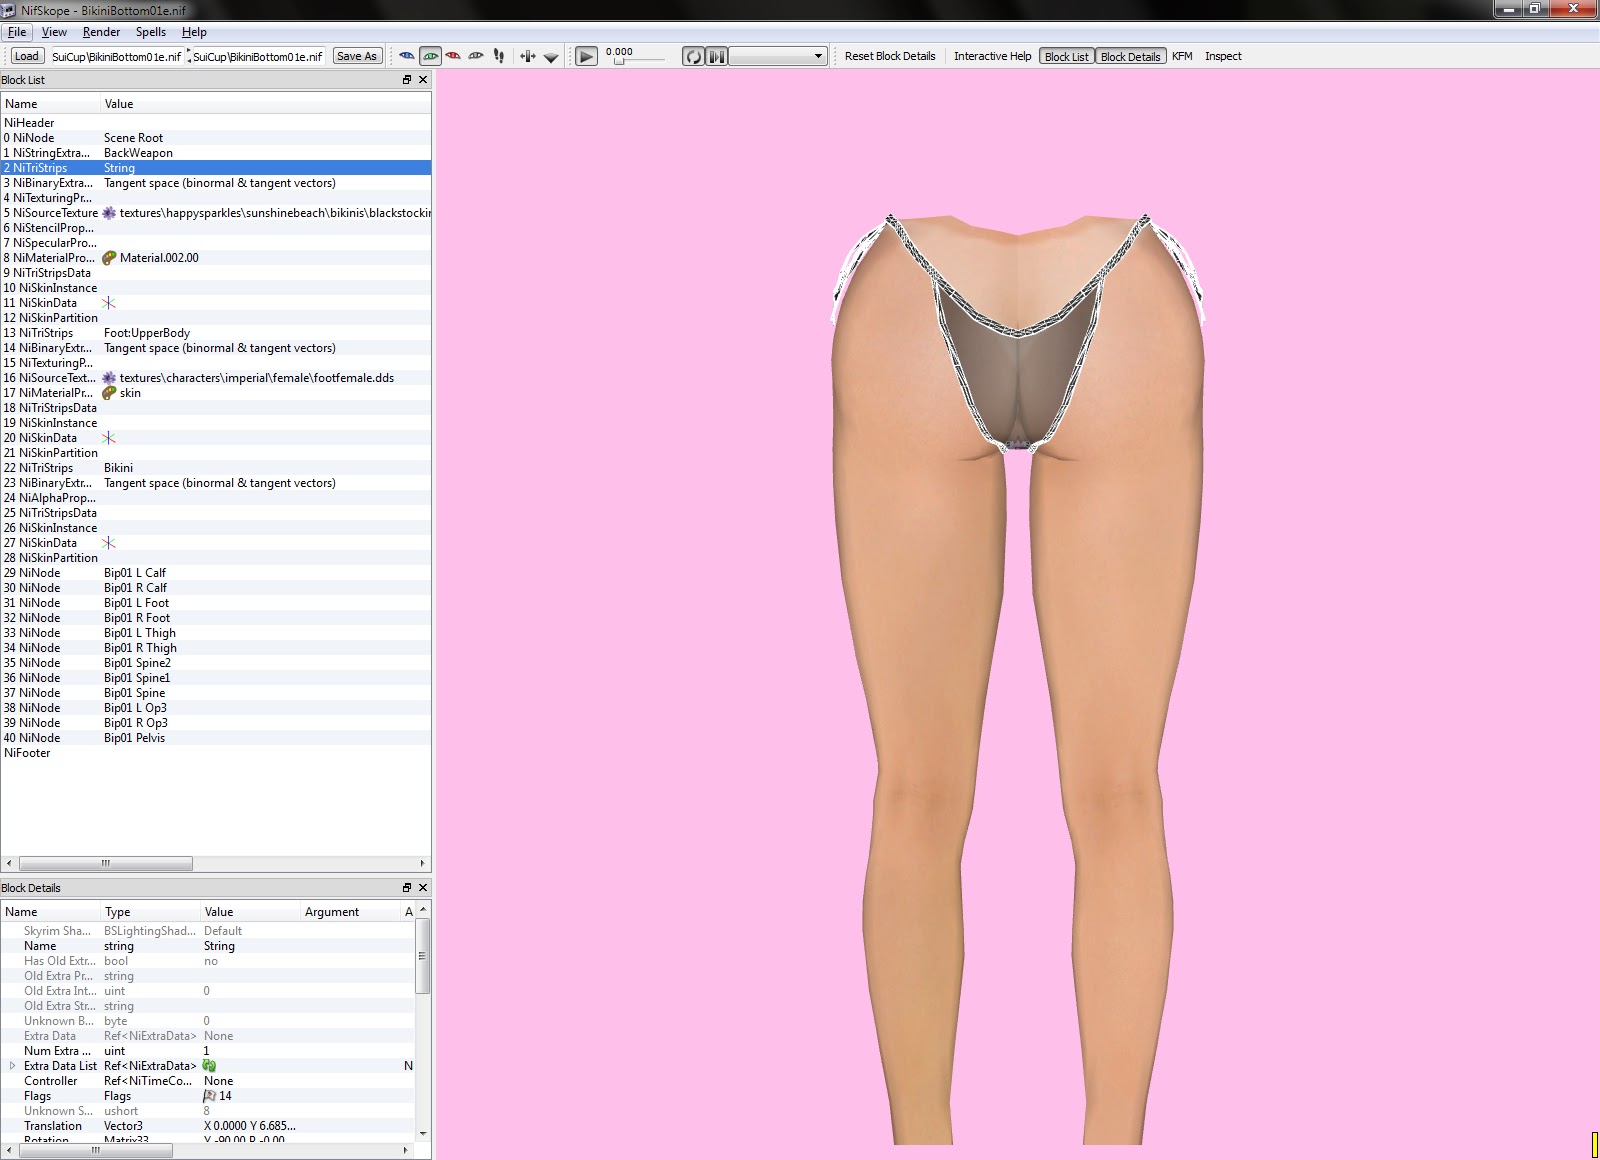
Task: Select the red eye side view icon
Action: pyautogui.click(x=453, y=56)
